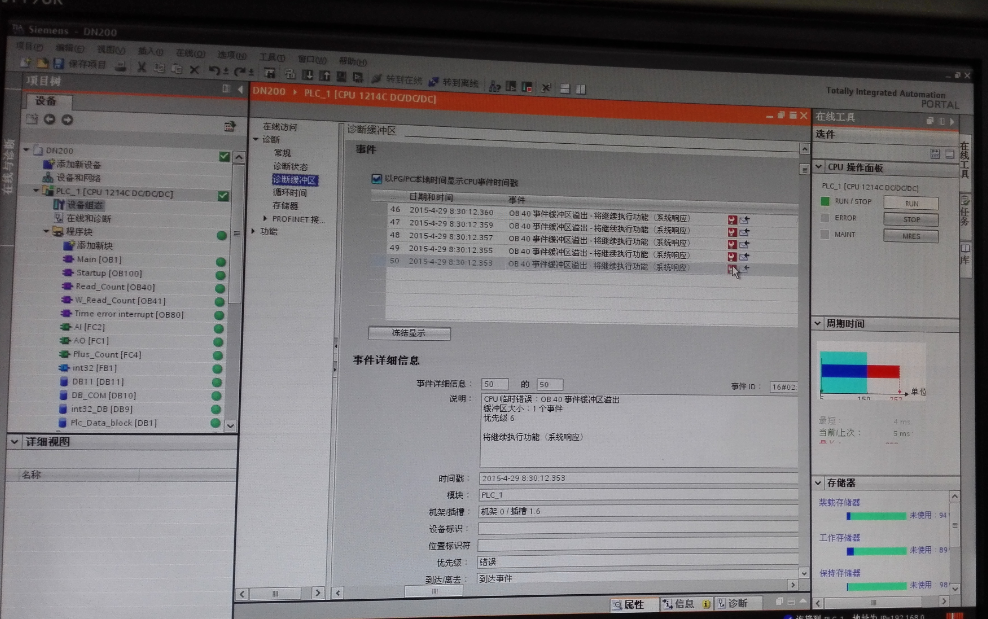The width and height of the screenshot is (988, 619).
Task: Click the forward arrow in project tree
Action: 67,119
